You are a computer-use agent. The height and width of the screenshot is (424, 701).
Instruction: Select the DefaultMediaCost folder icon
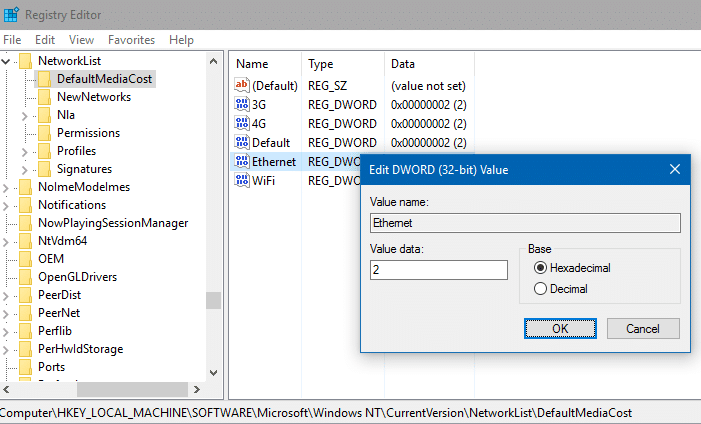[44, 79]
